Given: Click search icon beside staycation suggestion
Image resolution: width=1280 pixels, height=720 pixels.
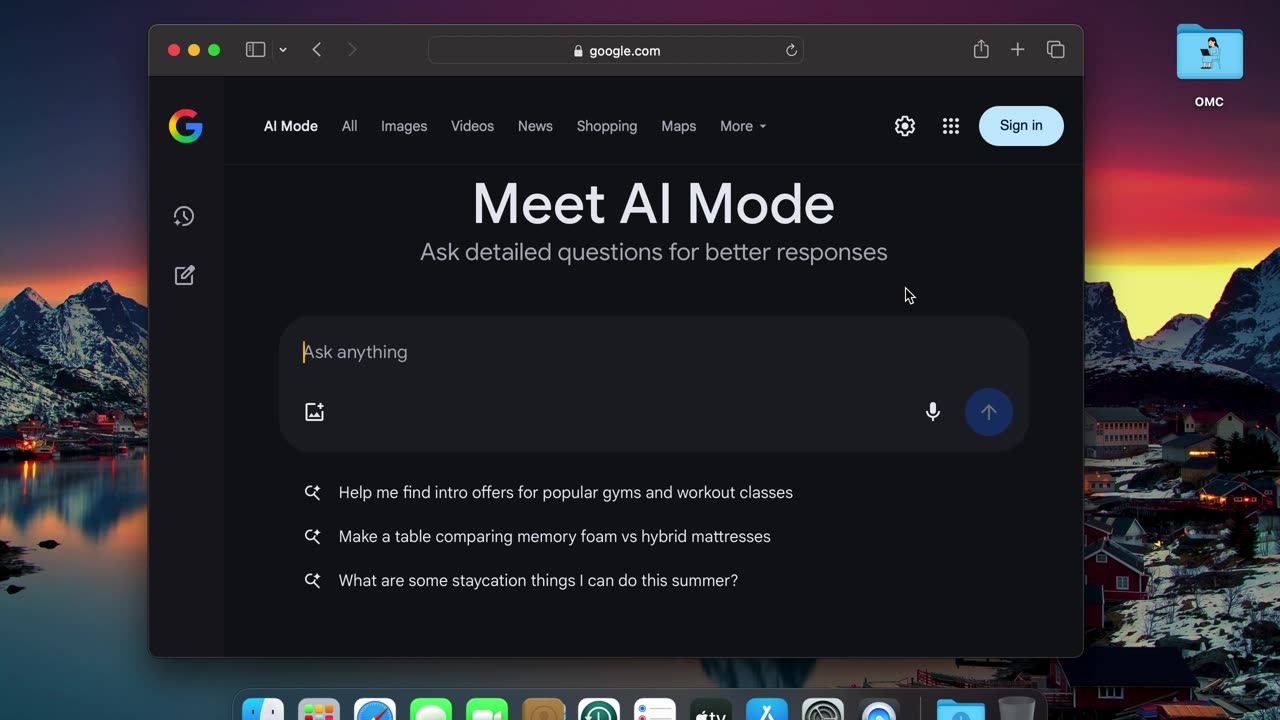Looking at the screenshot, I should pos(313,581).
